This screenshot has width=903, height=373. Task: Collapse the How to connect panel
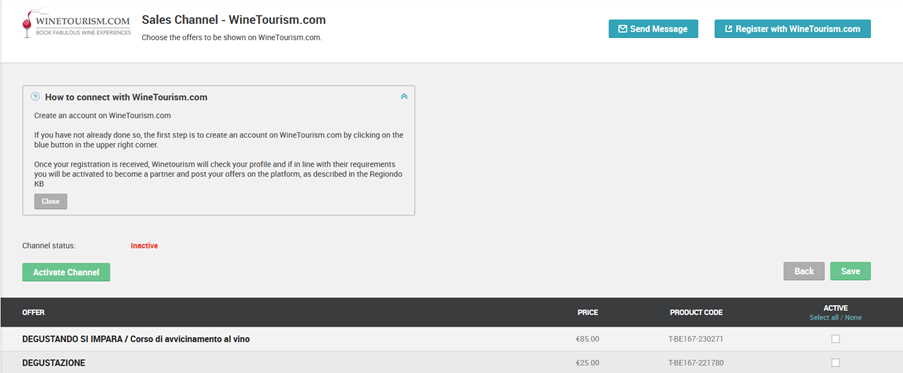click(x=404, y=97)
